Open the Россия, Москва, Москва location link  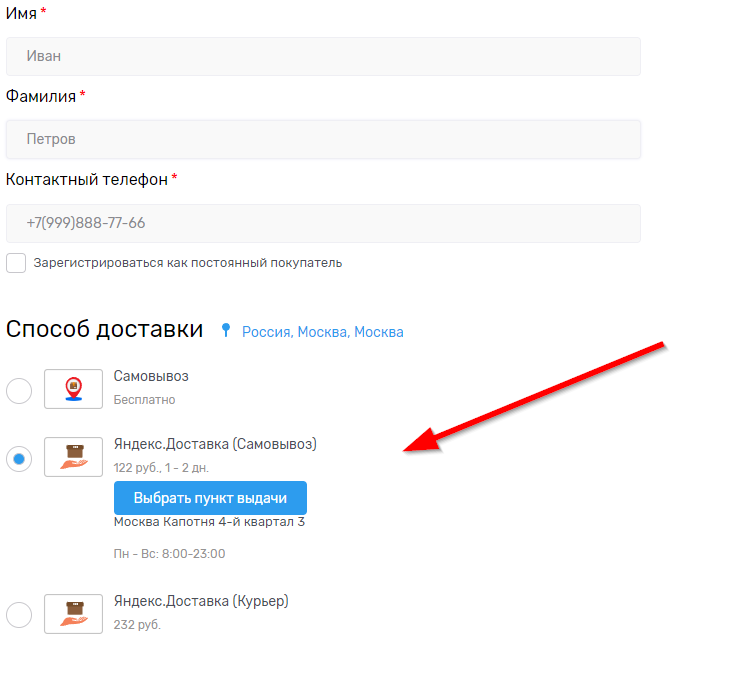(x=322, y=332)
